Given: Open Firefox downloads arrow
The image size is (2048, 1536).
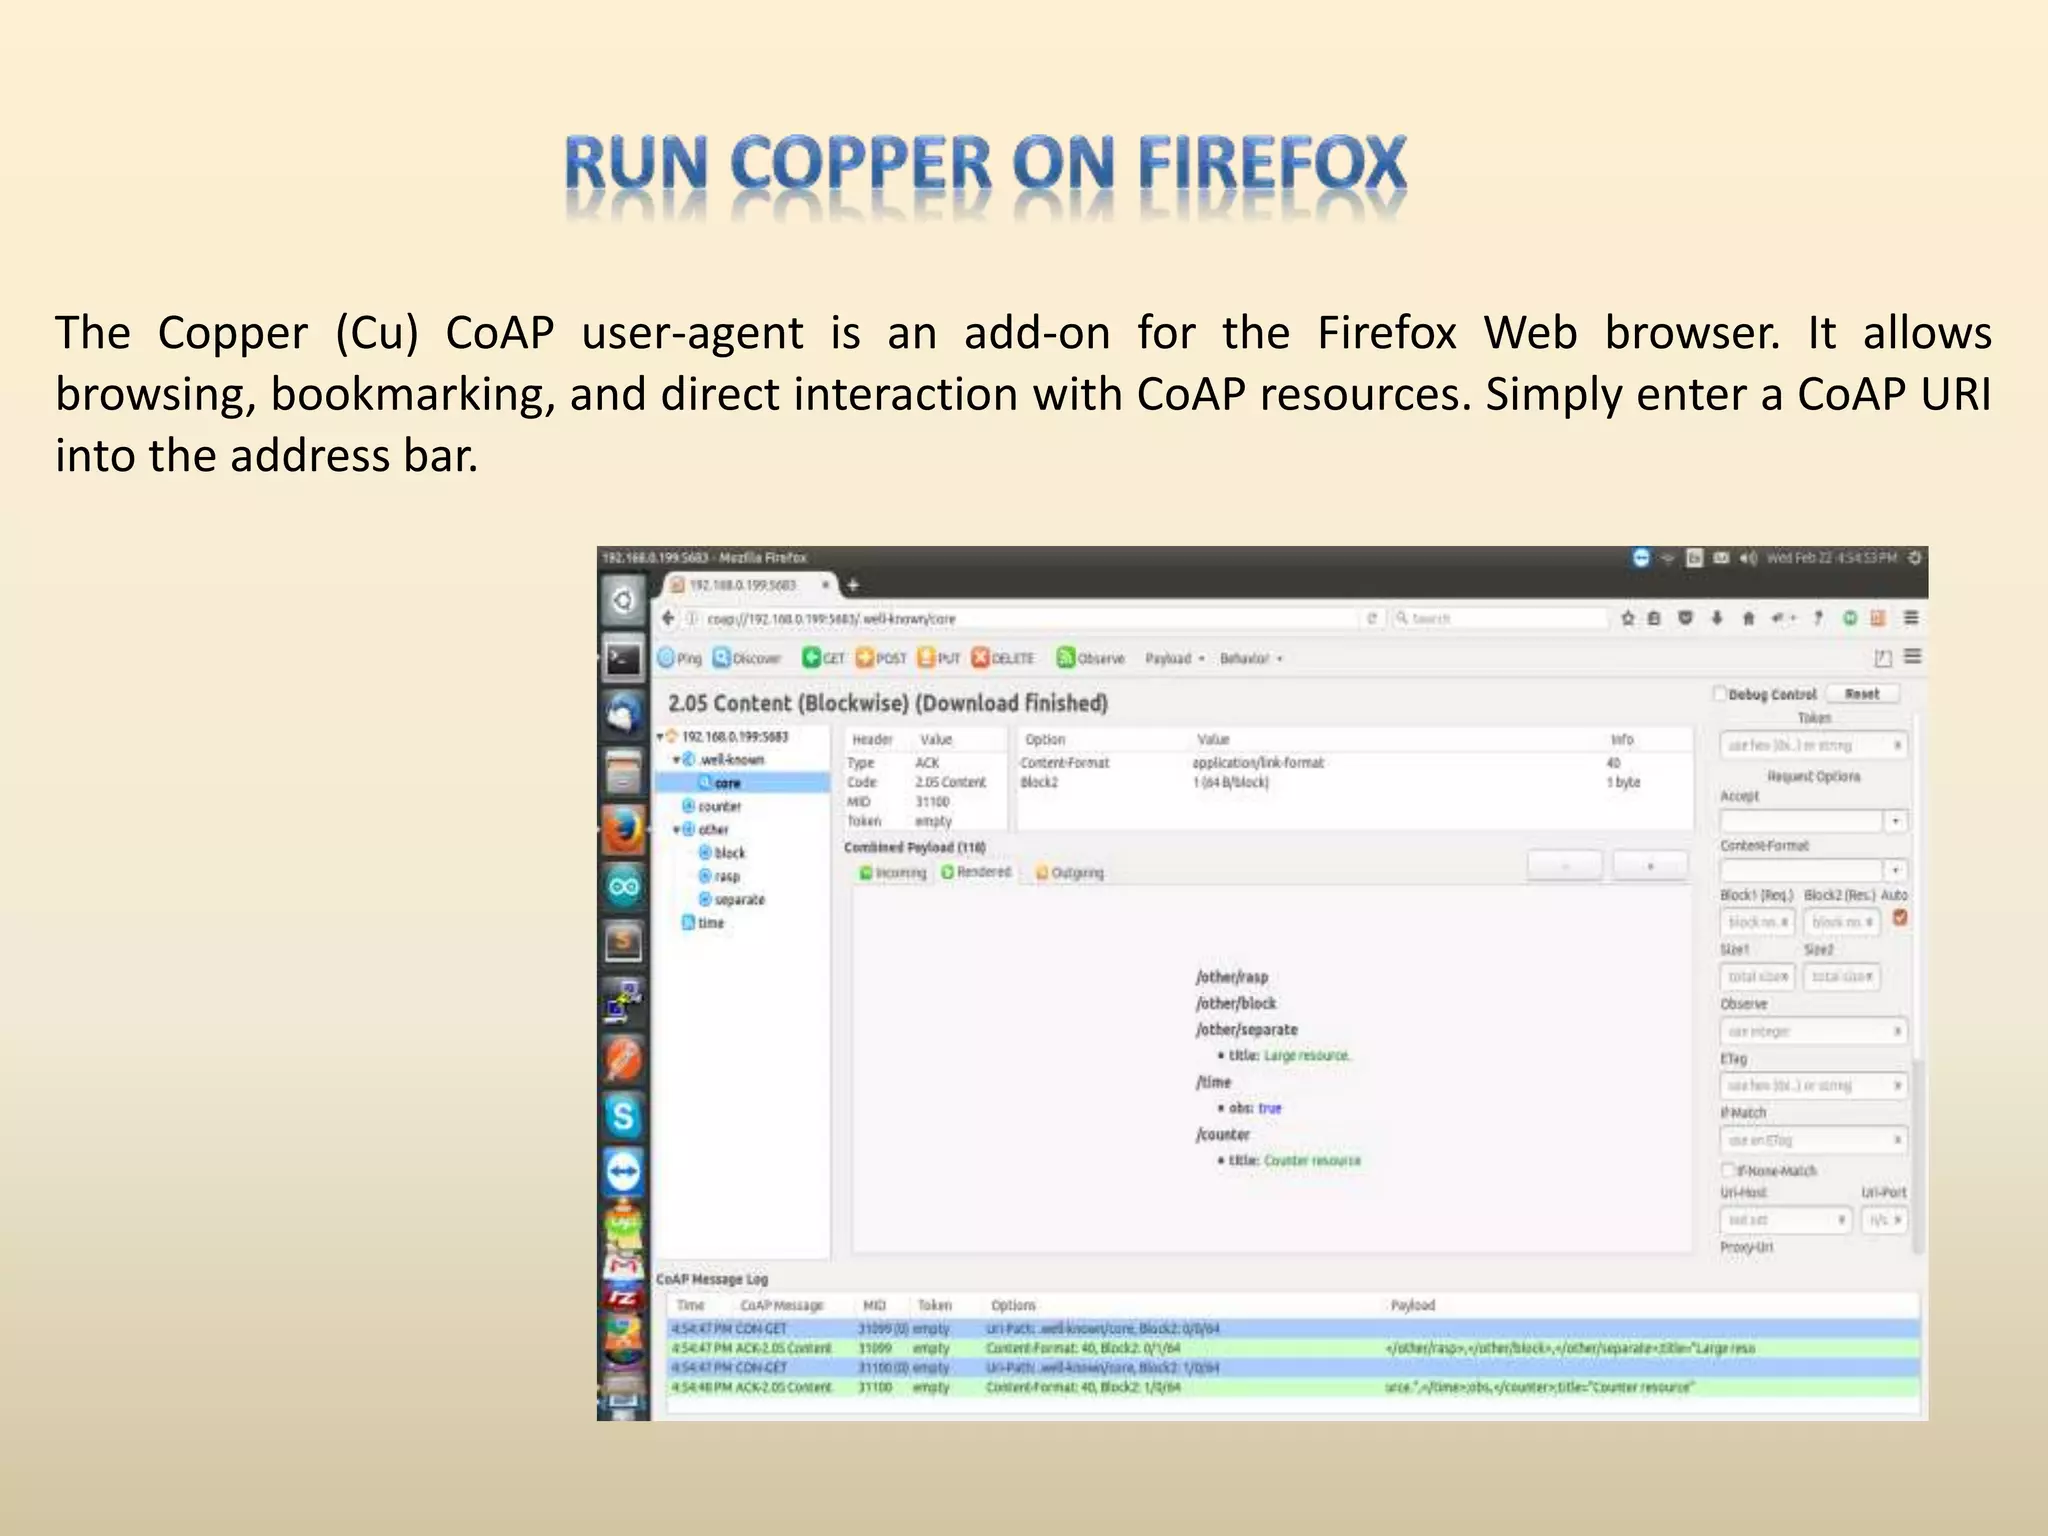Looking at the screenshot, I should click(x=1717, y=618).
